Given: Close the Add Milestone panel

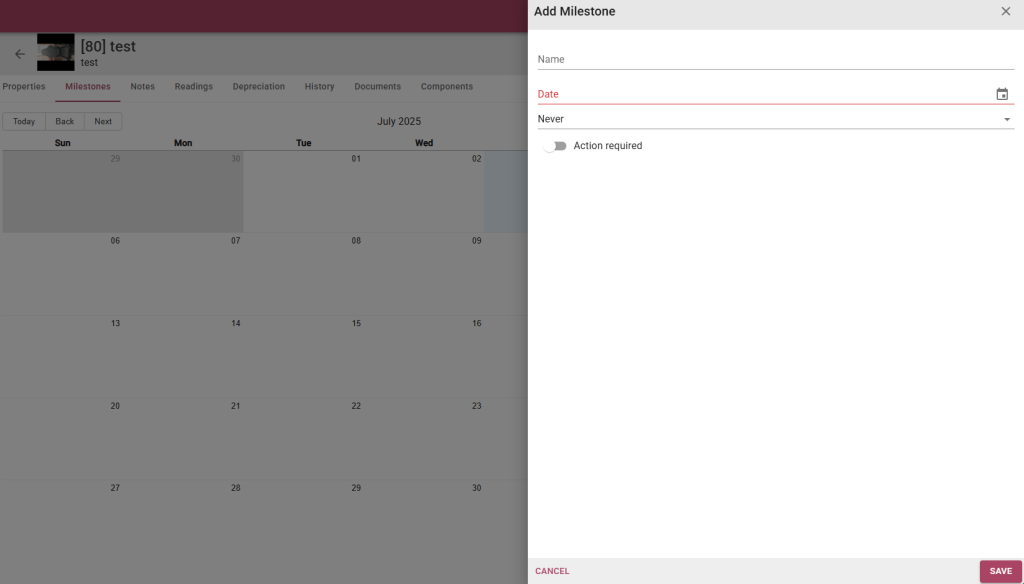Looking at the screenshot, I should (1006, 11).
